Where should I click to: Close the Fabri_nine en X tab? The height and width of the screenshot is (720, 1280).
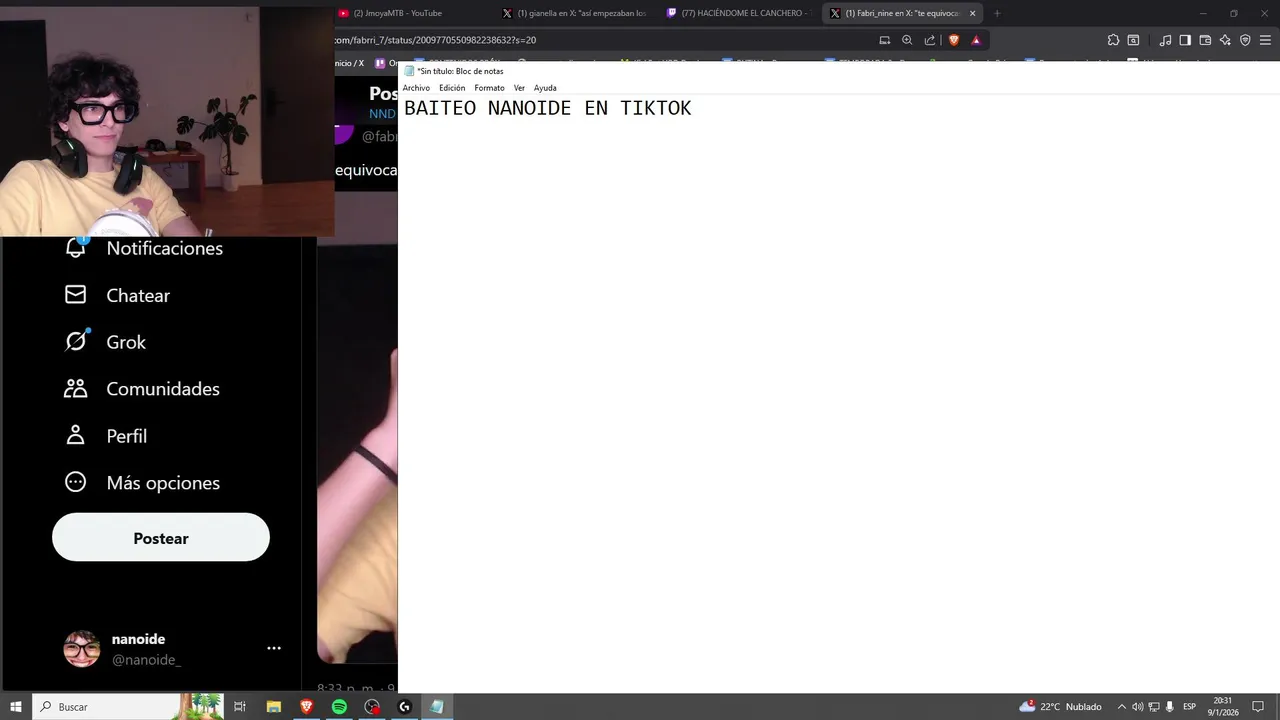coord(972,13)
